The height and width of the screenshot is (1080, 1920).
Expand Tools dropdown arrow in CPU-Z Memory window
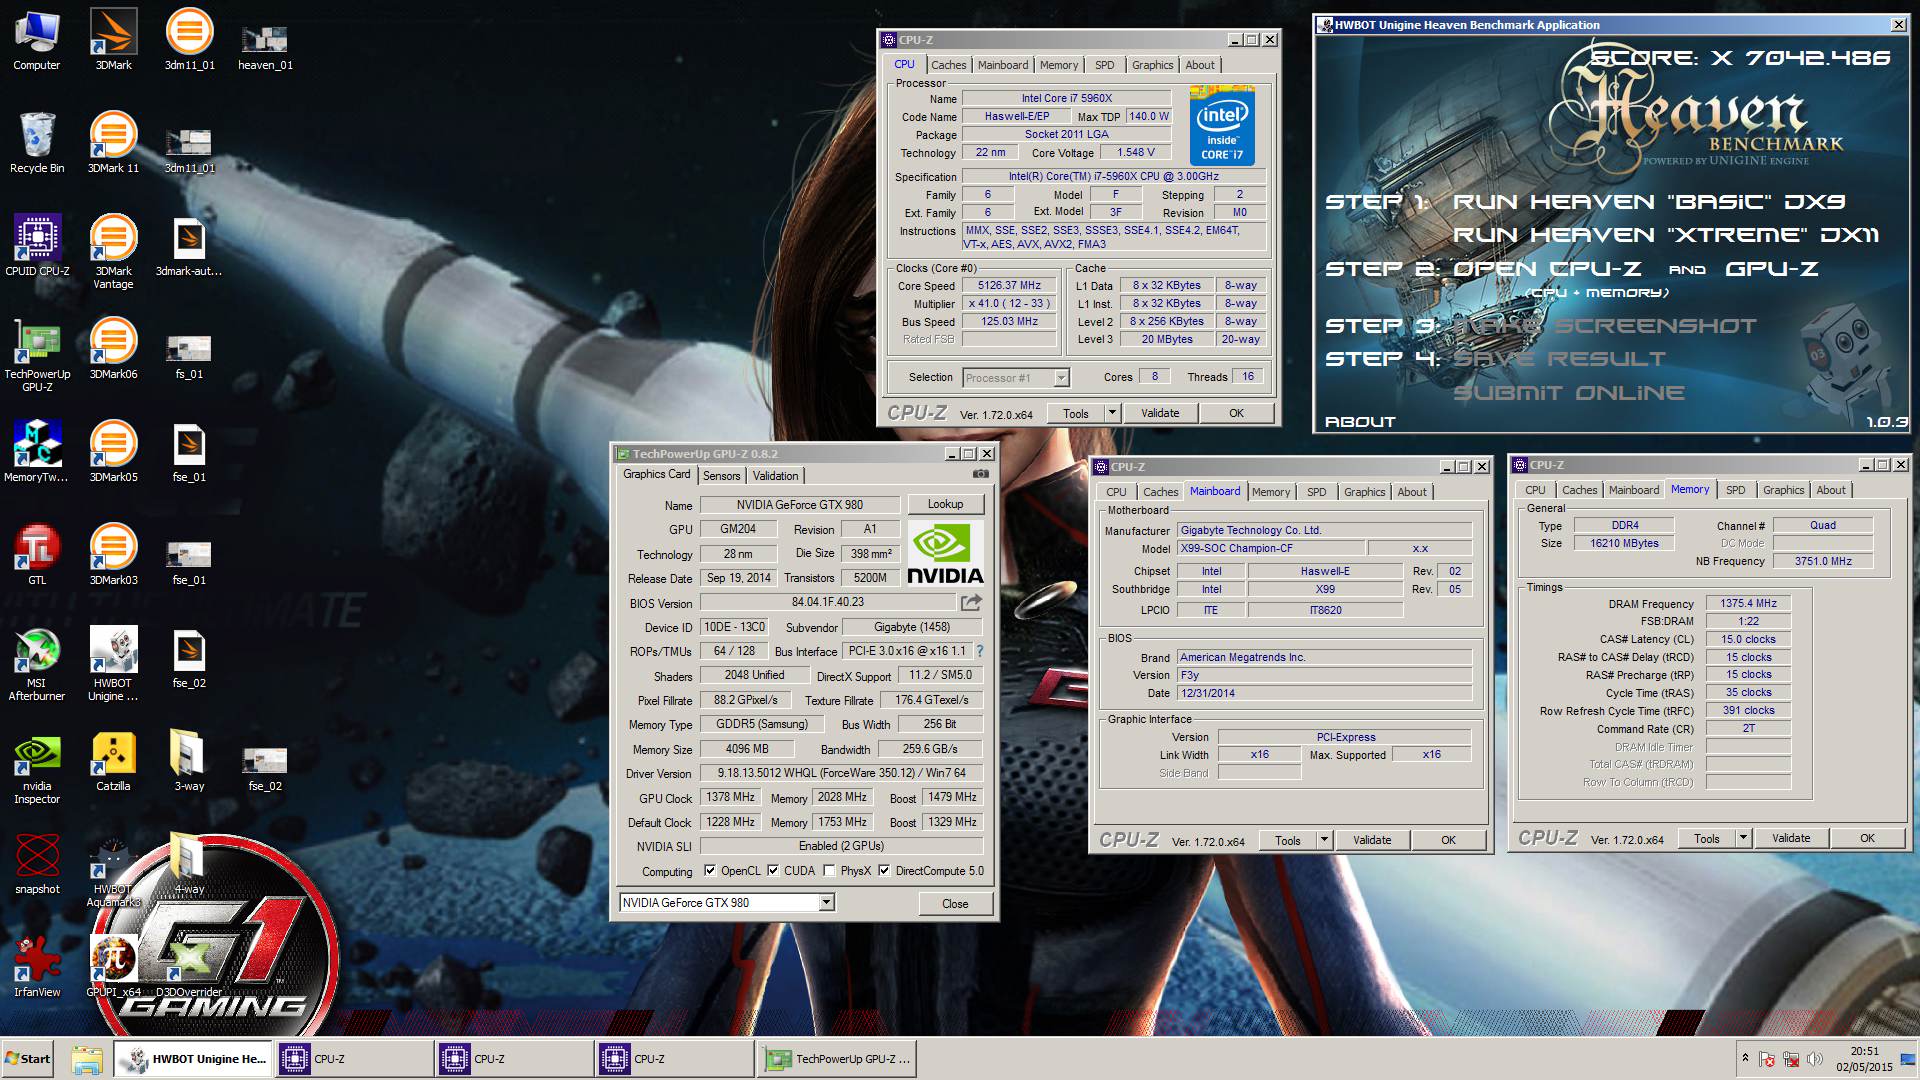pos(1743,838)
